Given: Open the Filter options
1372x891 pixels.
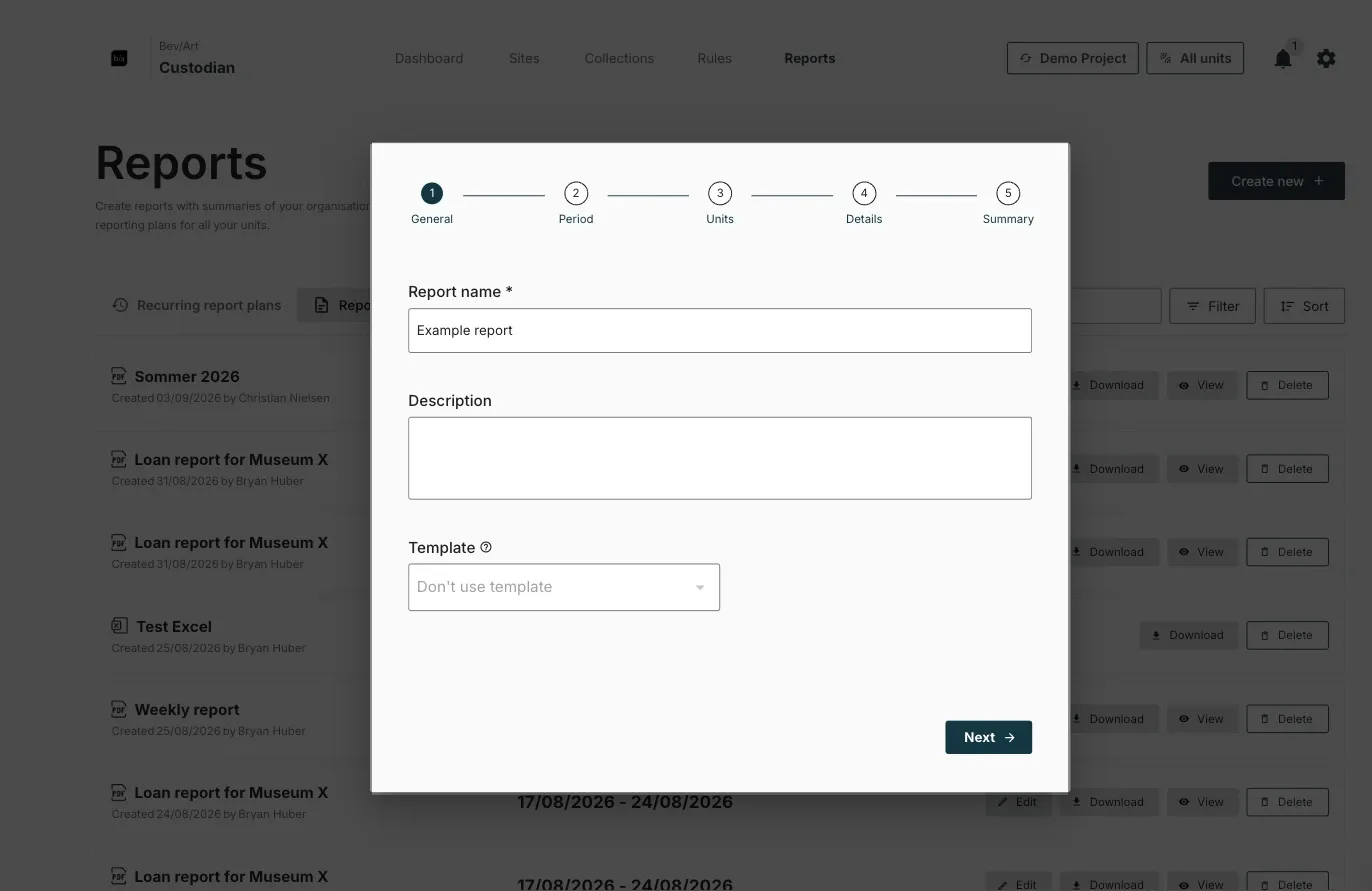Looking at the screenshot, I should 1213,306.
